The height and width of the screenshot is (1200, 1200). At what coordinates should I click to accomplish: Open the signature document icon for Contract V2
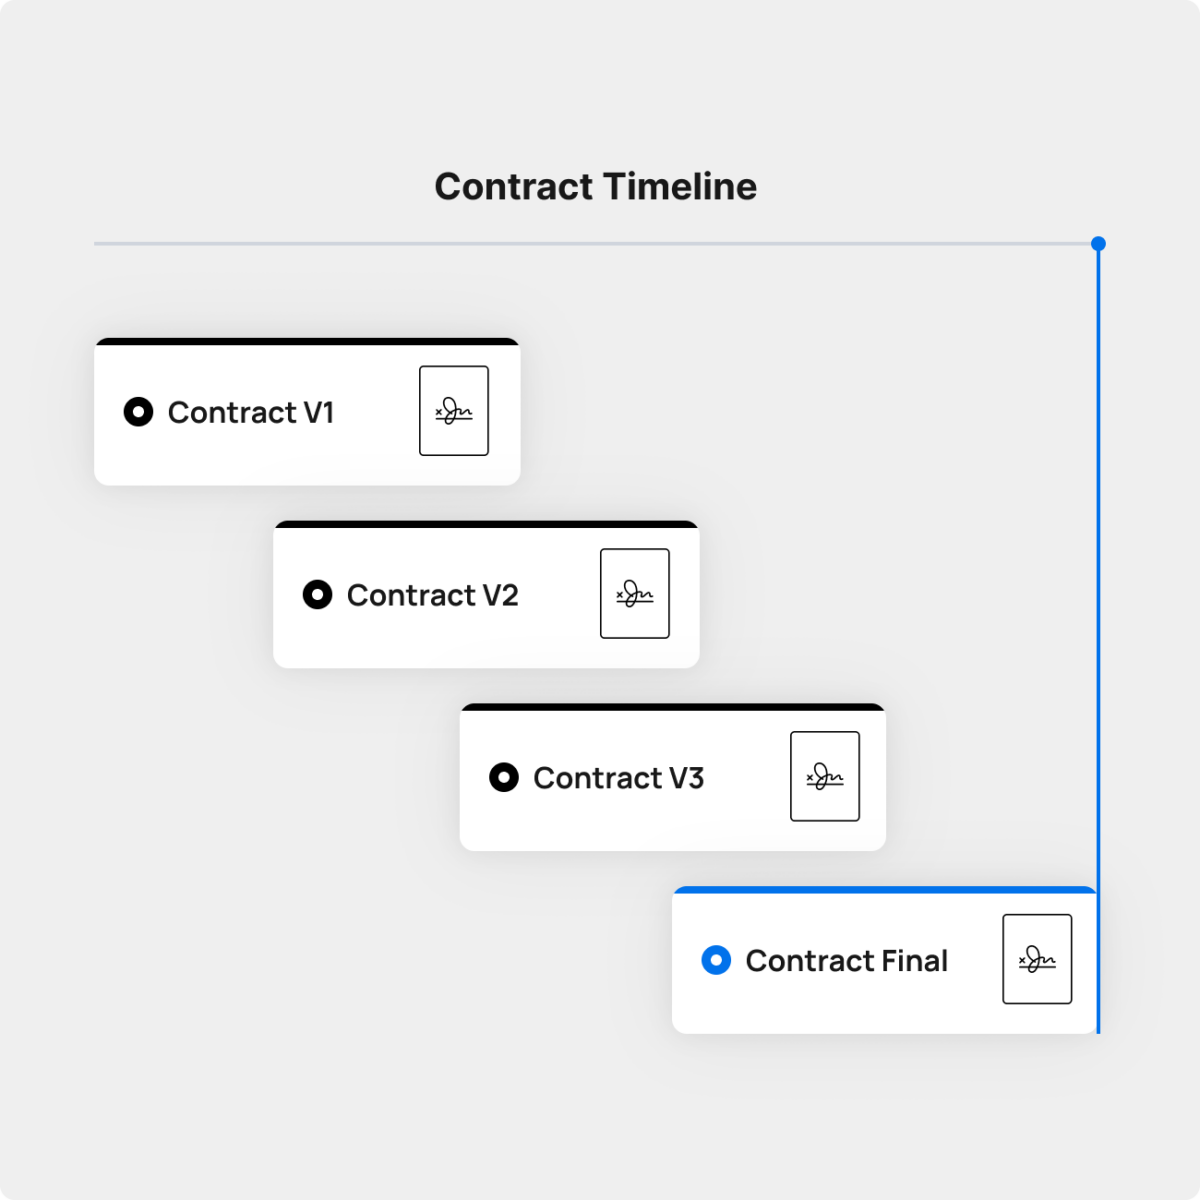tap(635, 594)
